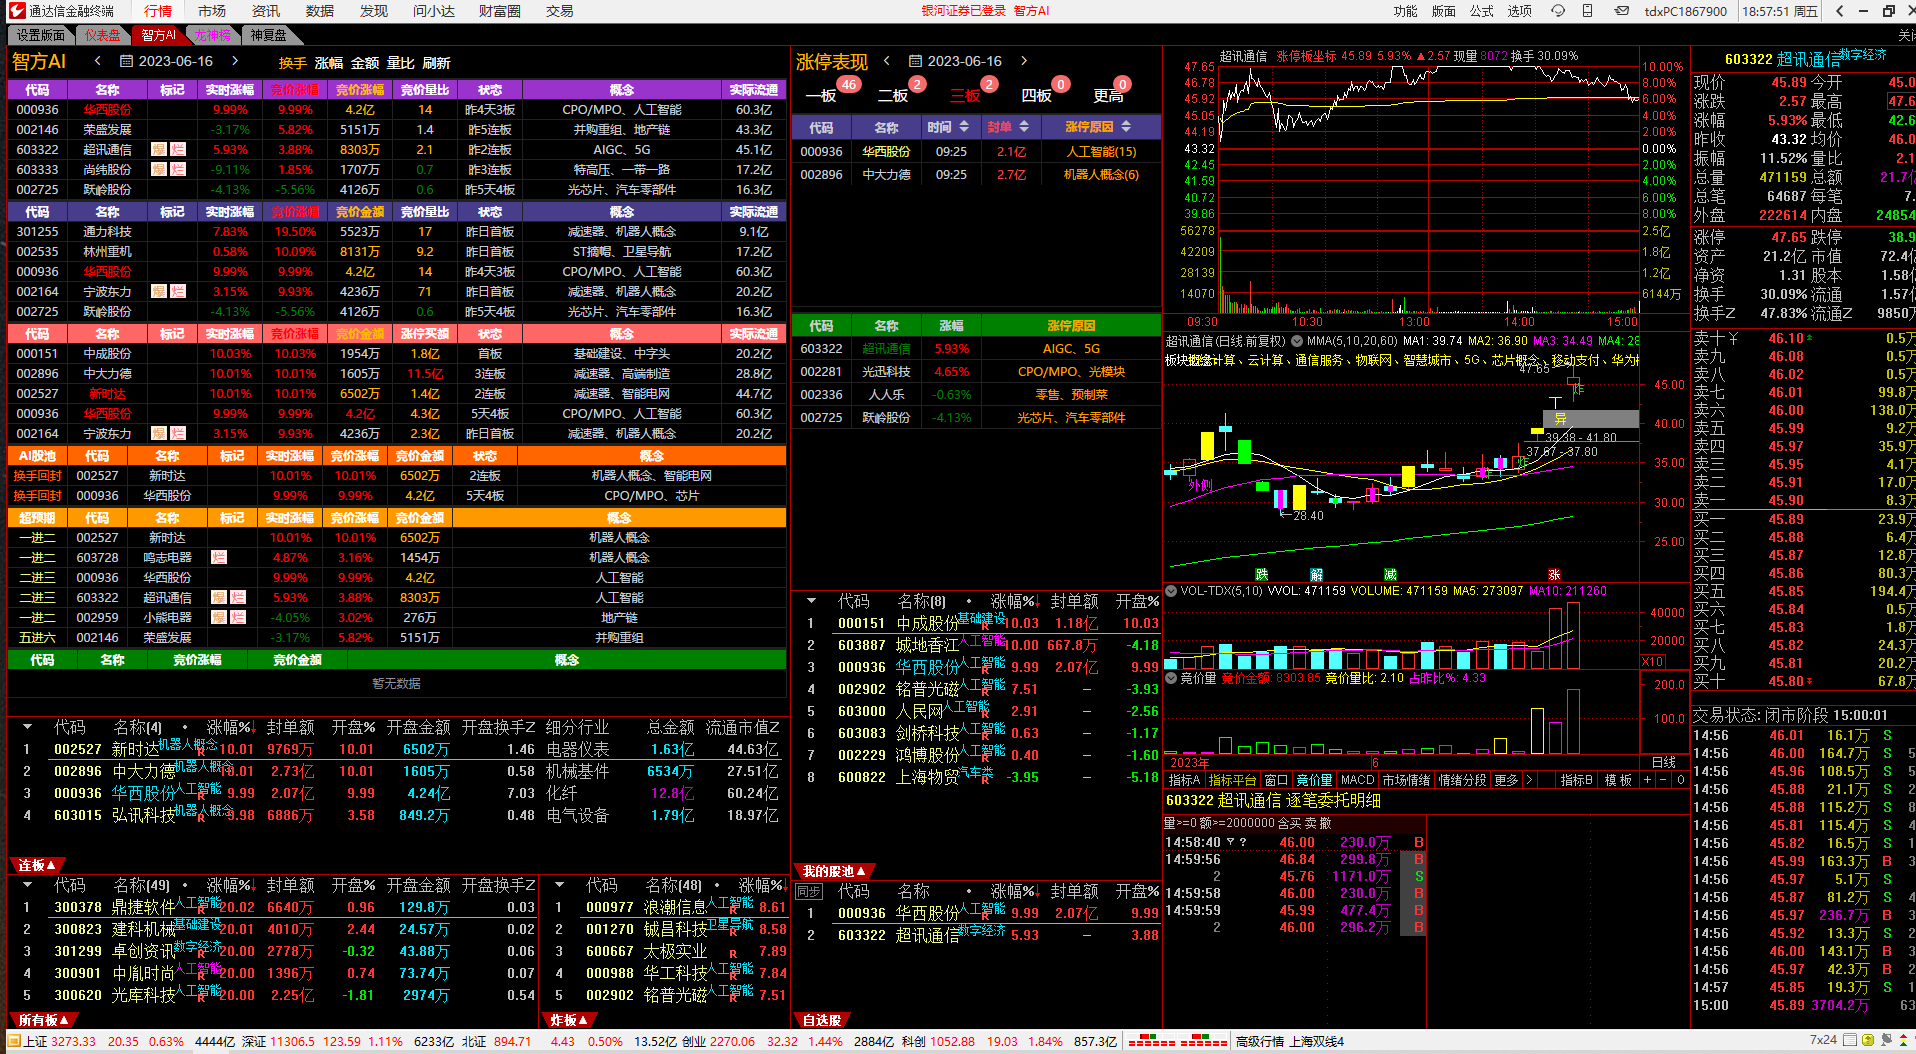Click the 异 marker on the K-line chart
The width and height of the screenshot is (1916, 1054).
(1560, 418)
